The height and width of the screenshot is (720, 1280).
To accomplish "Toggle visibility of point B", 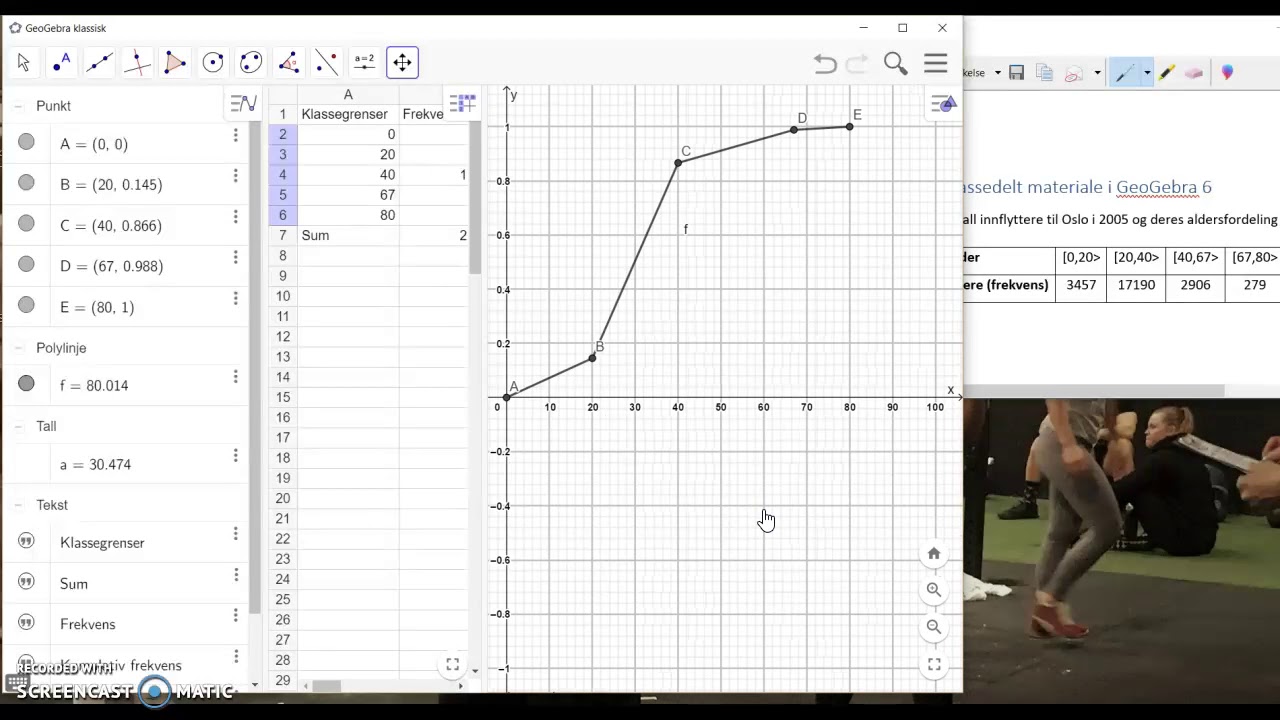I will [x=26, y=183].
